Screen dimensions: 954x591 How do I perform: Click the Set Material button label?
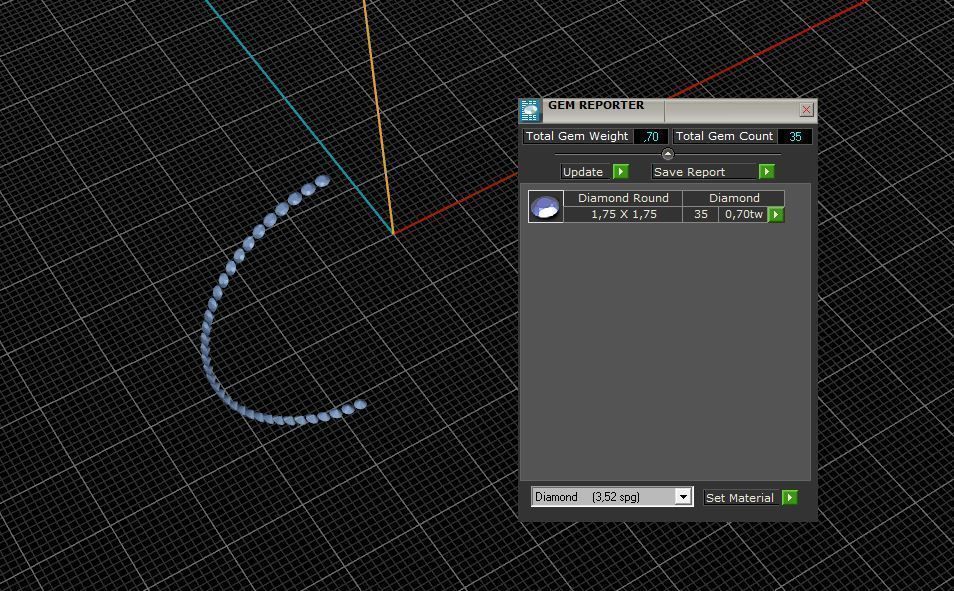[x=740, y=498]
